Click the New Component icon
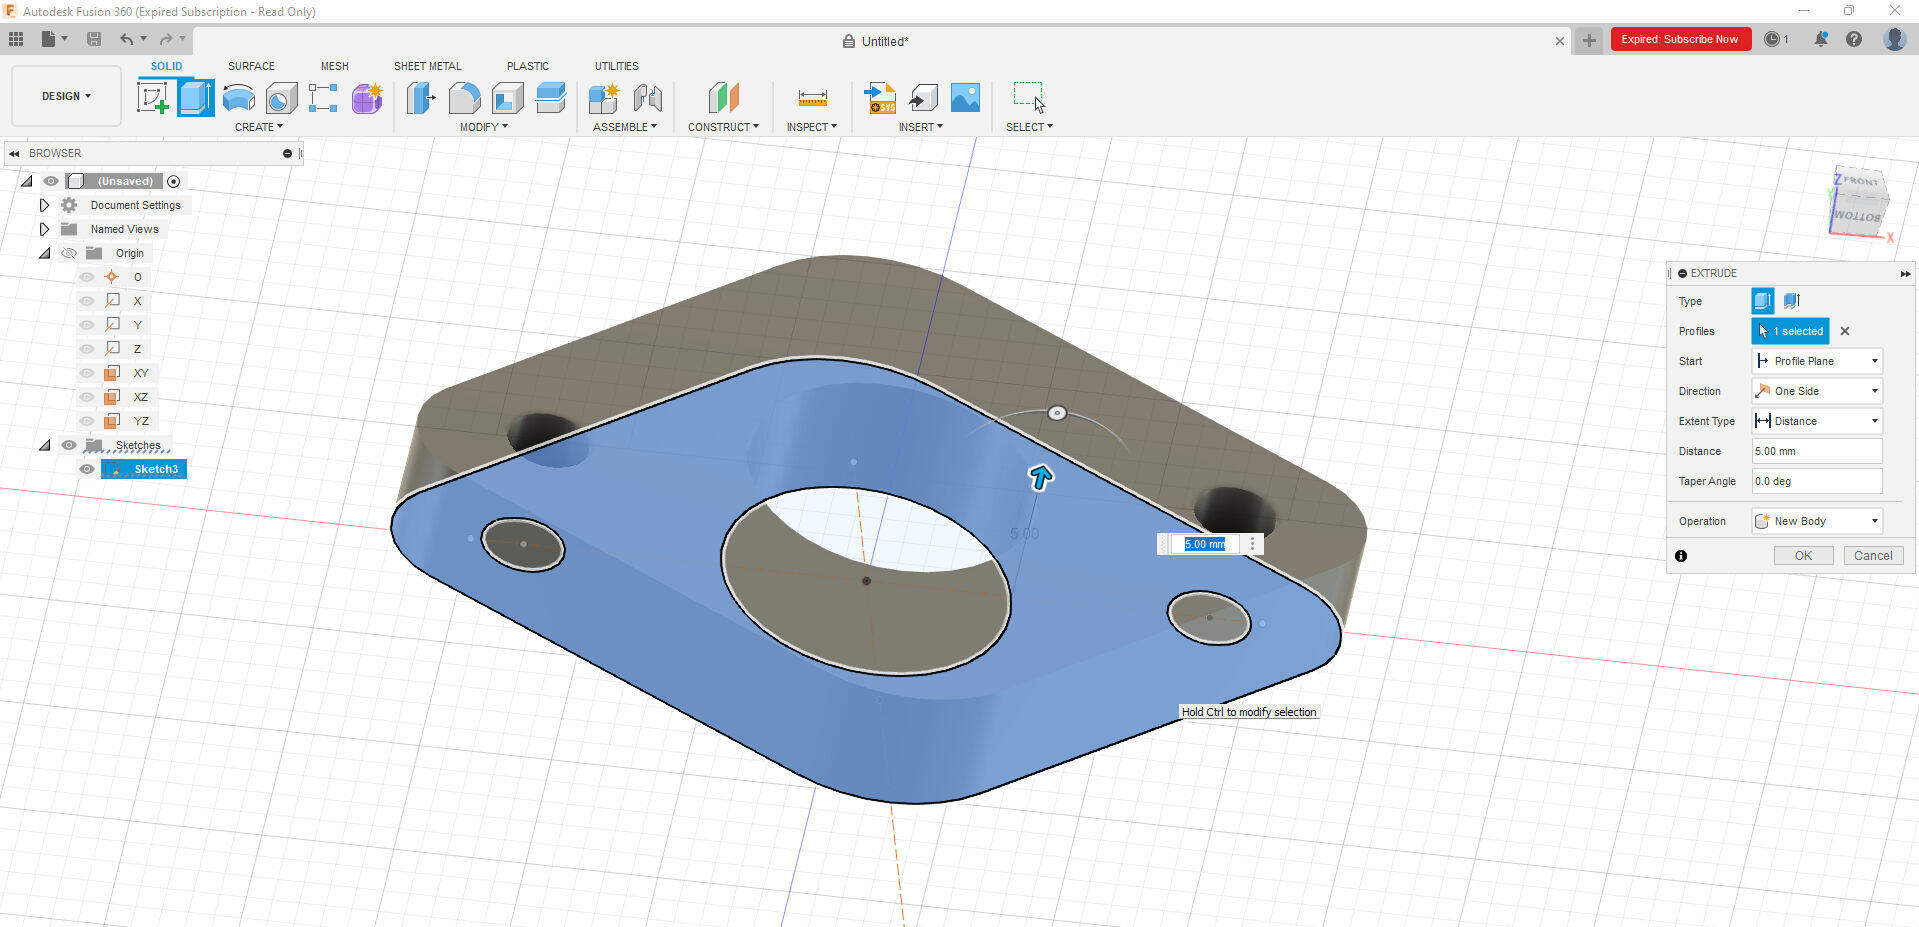This screenshot has height=927, width=1919. tap(604, 98)
